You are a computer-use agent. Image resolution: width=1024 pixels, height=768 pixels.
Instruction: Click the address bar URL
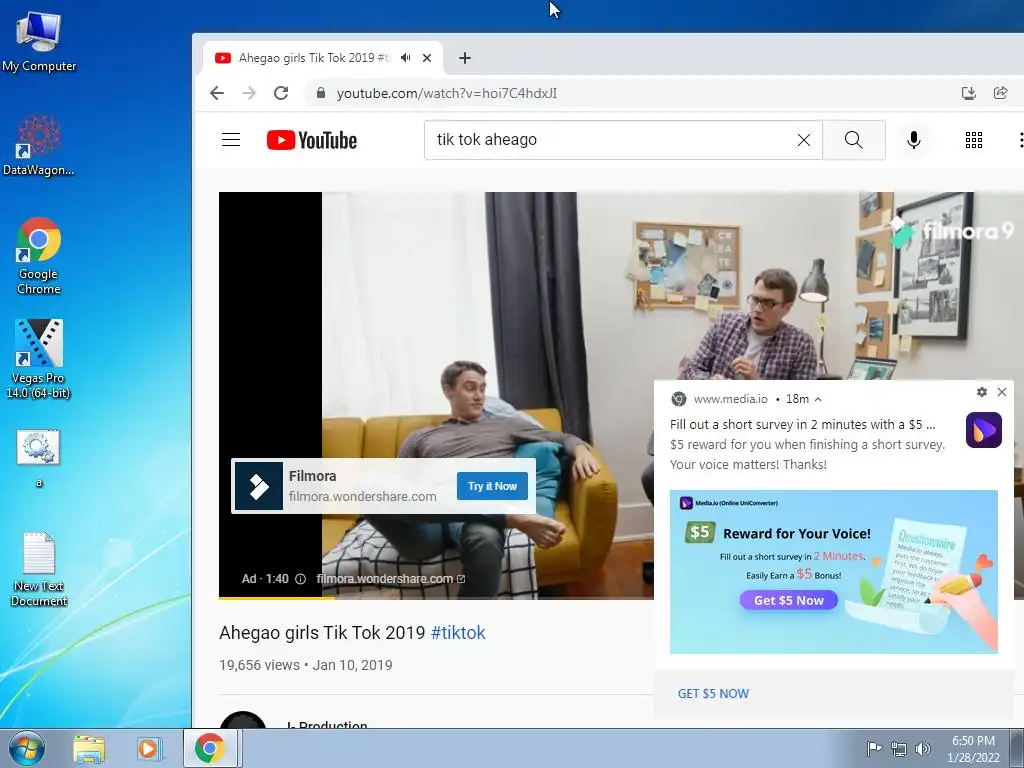[447, 93]
